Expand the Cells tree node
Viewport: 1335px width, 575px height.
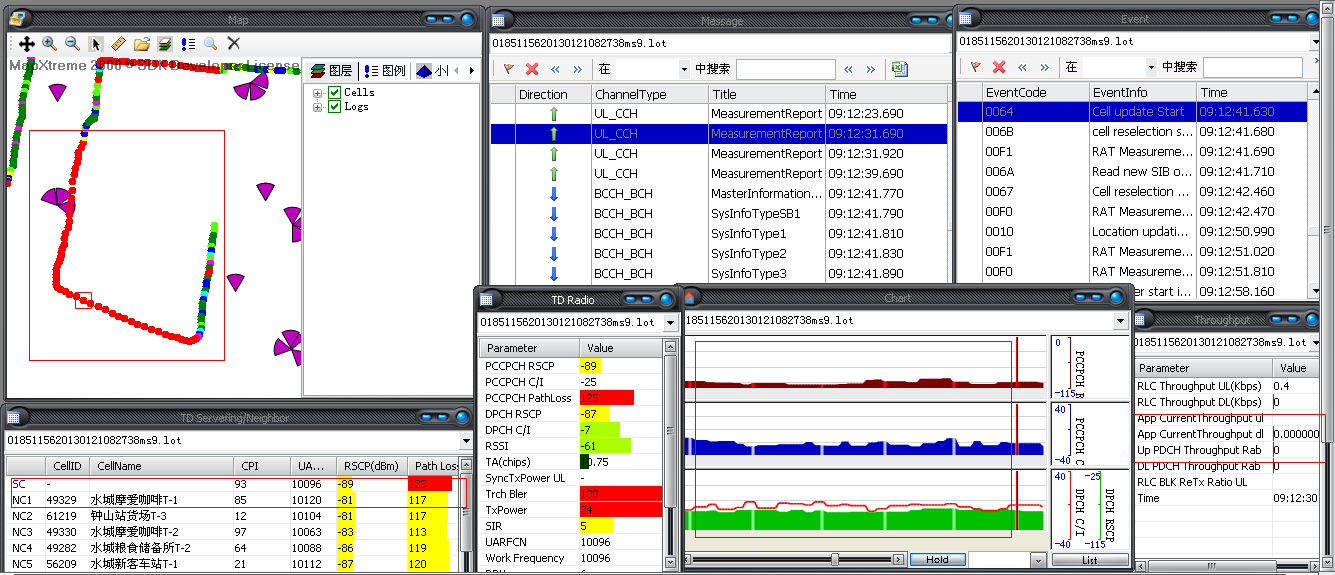(318, 93)
